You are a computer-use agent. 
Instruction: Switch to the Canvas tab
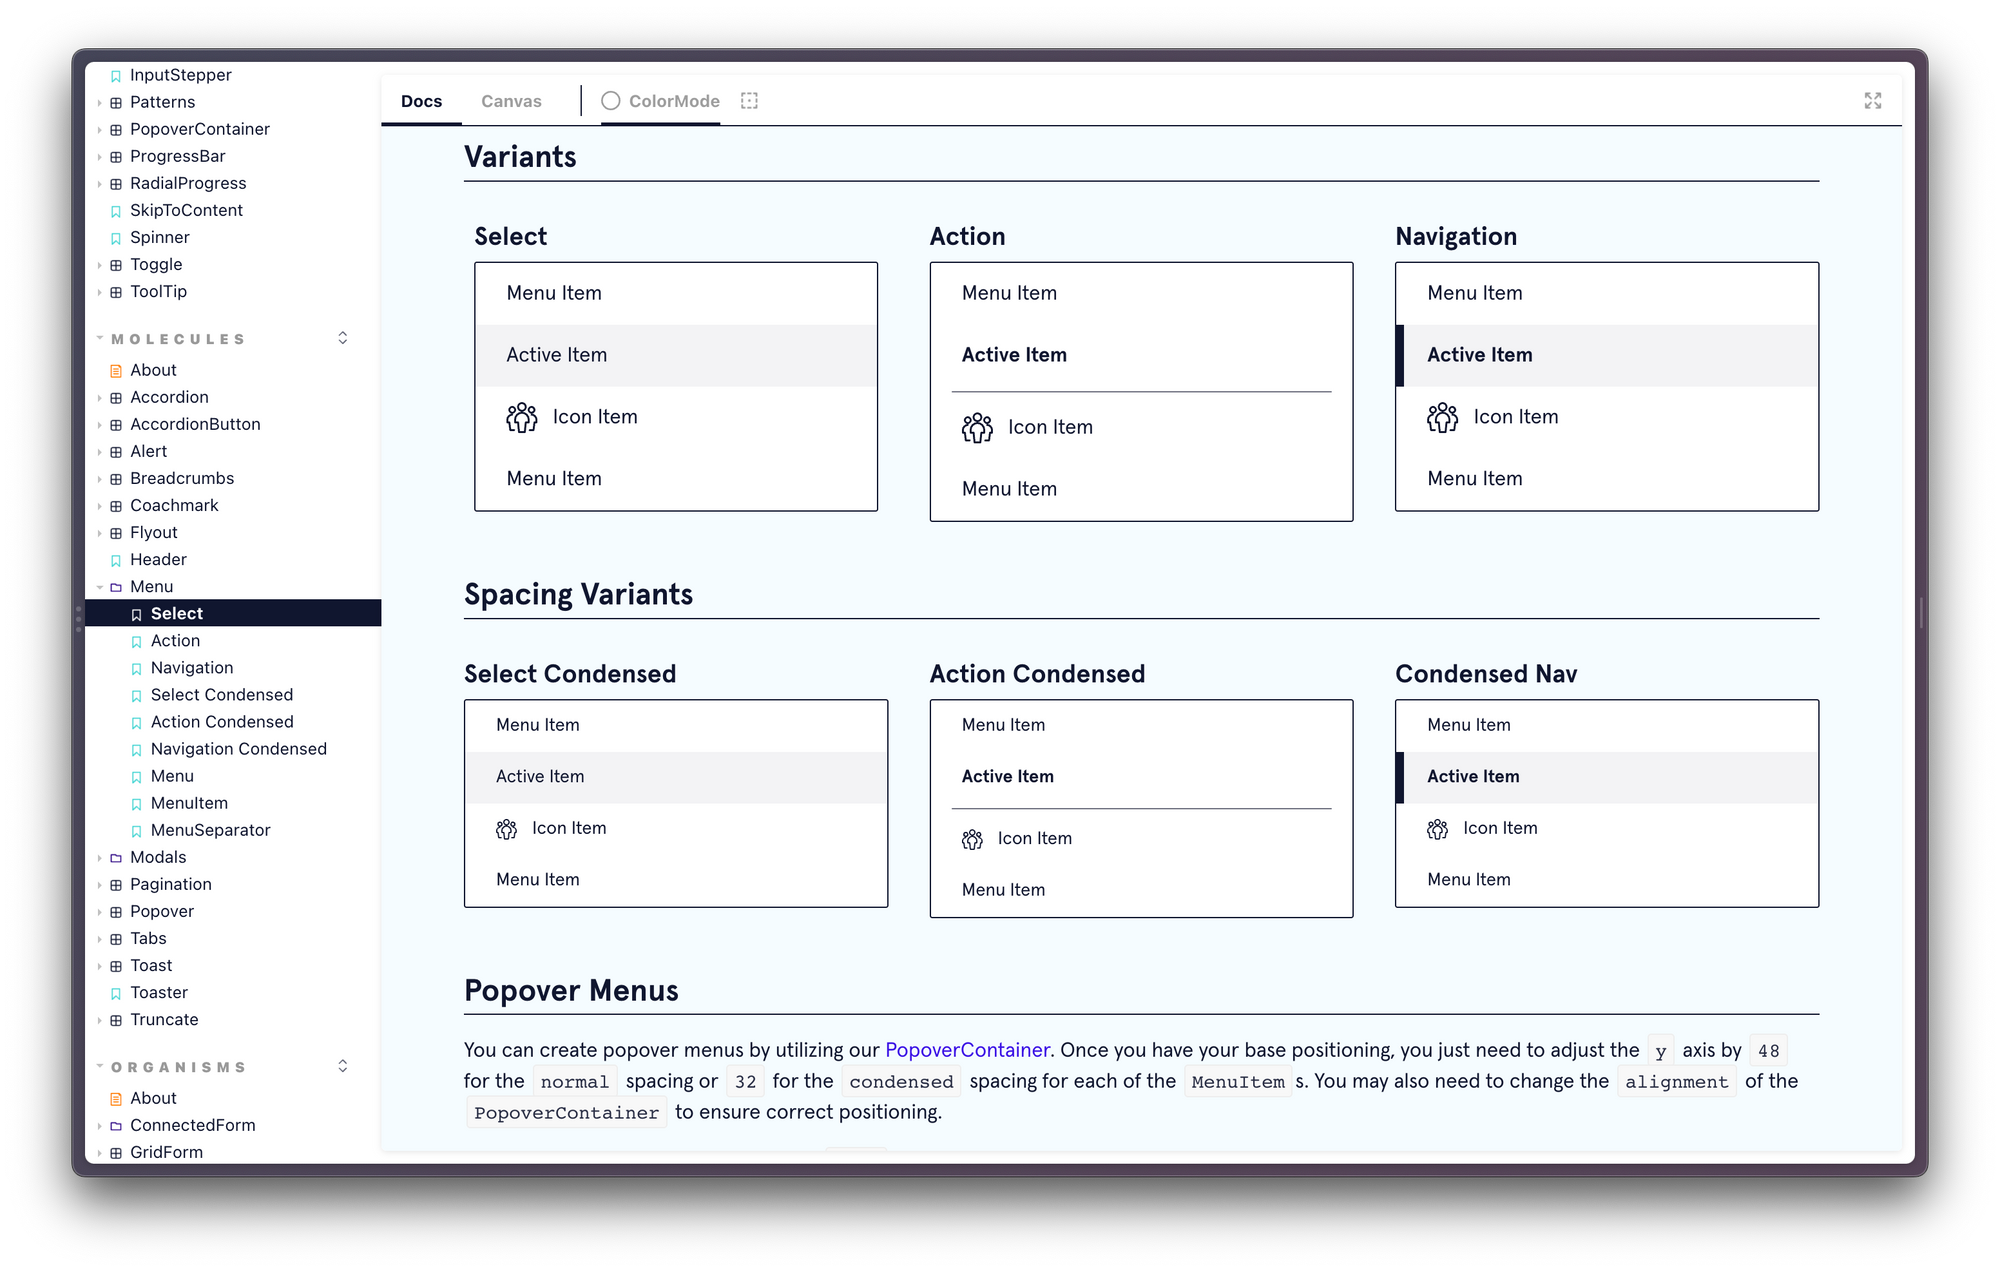click(x=511, y=101)
